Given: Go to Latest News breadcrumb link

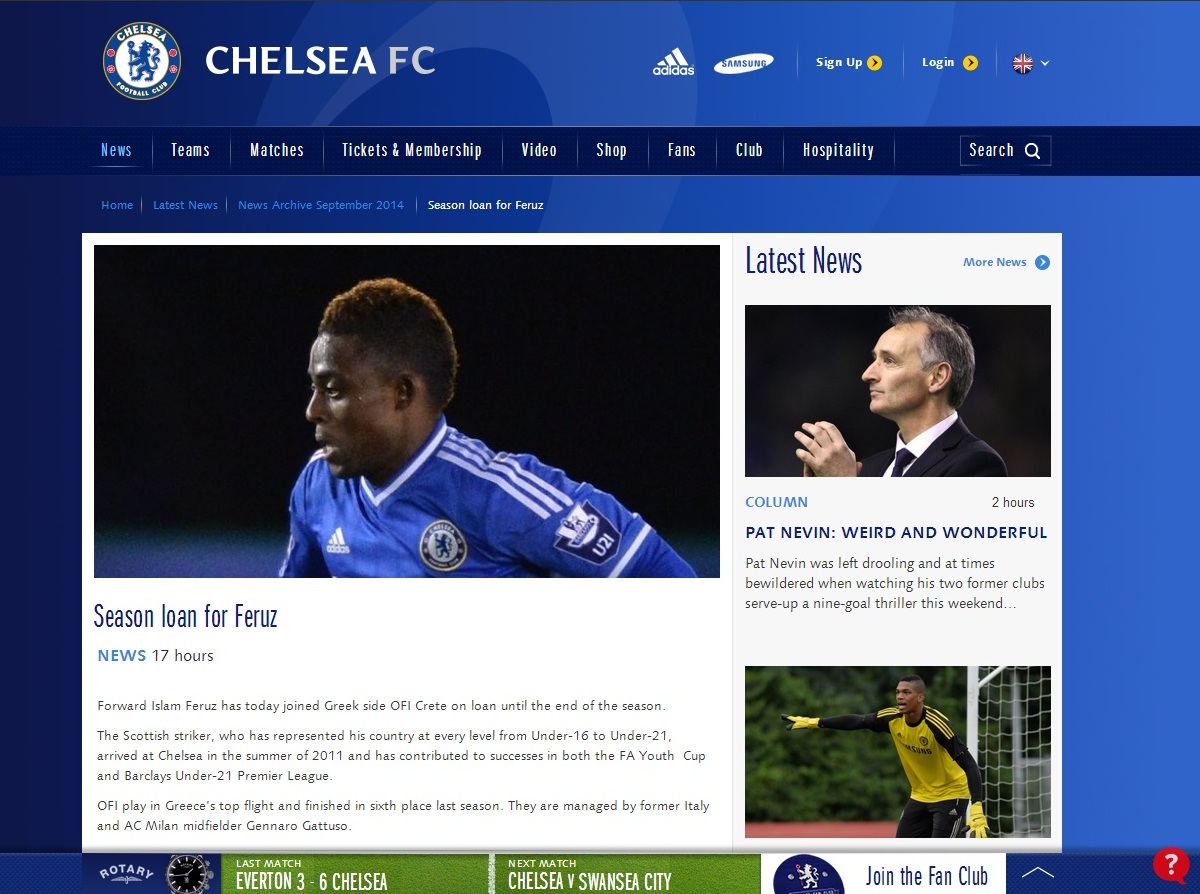Looking at the screenshot, I should coord(185,205).
